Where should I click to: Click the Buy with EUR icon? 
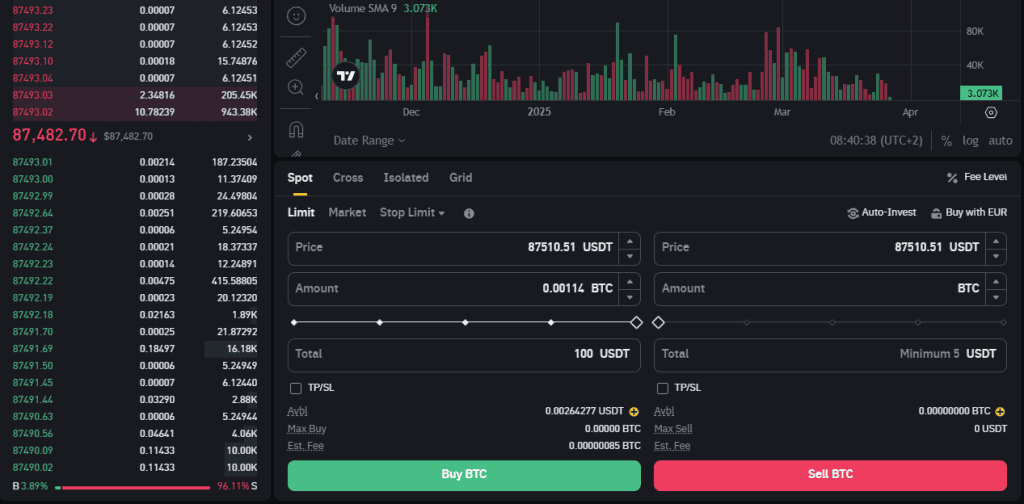[x=936, y=213]
